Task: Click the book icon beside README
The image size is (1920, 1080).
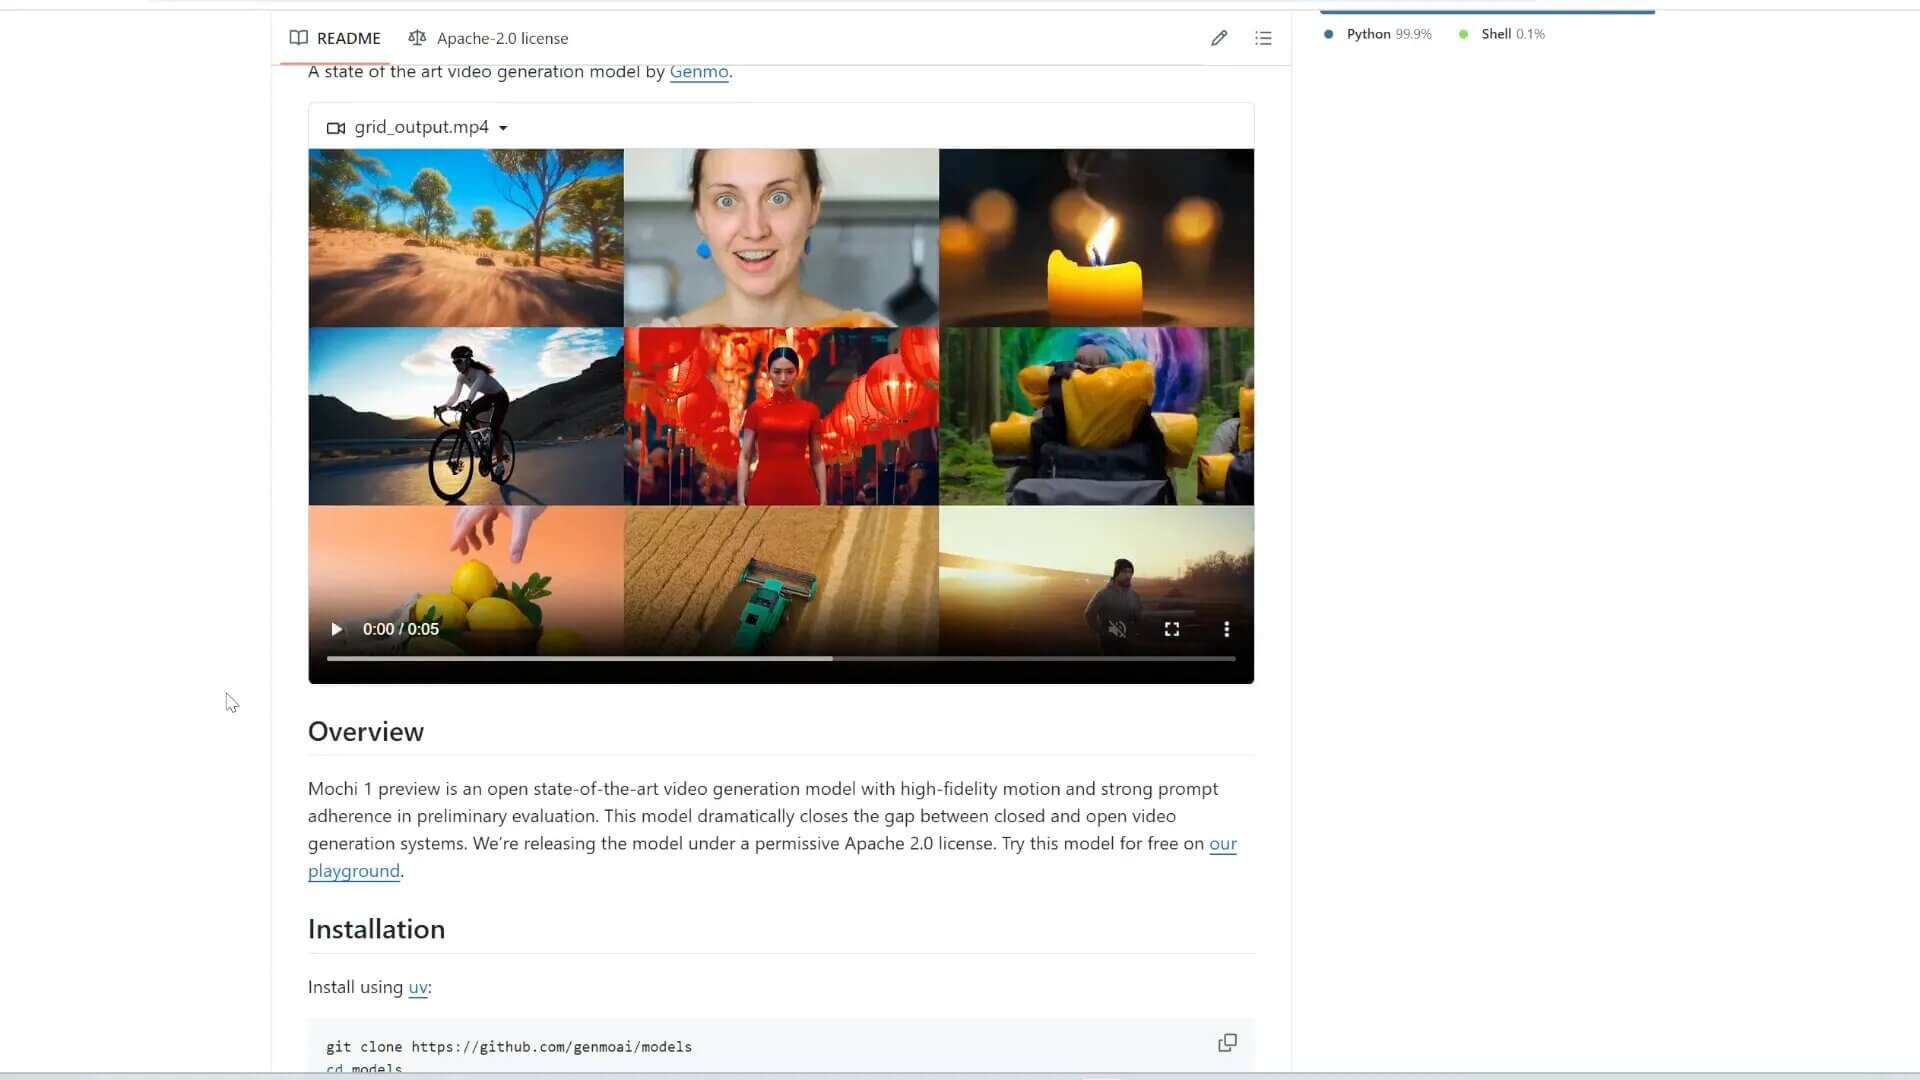Action: [x=299, y=38]
